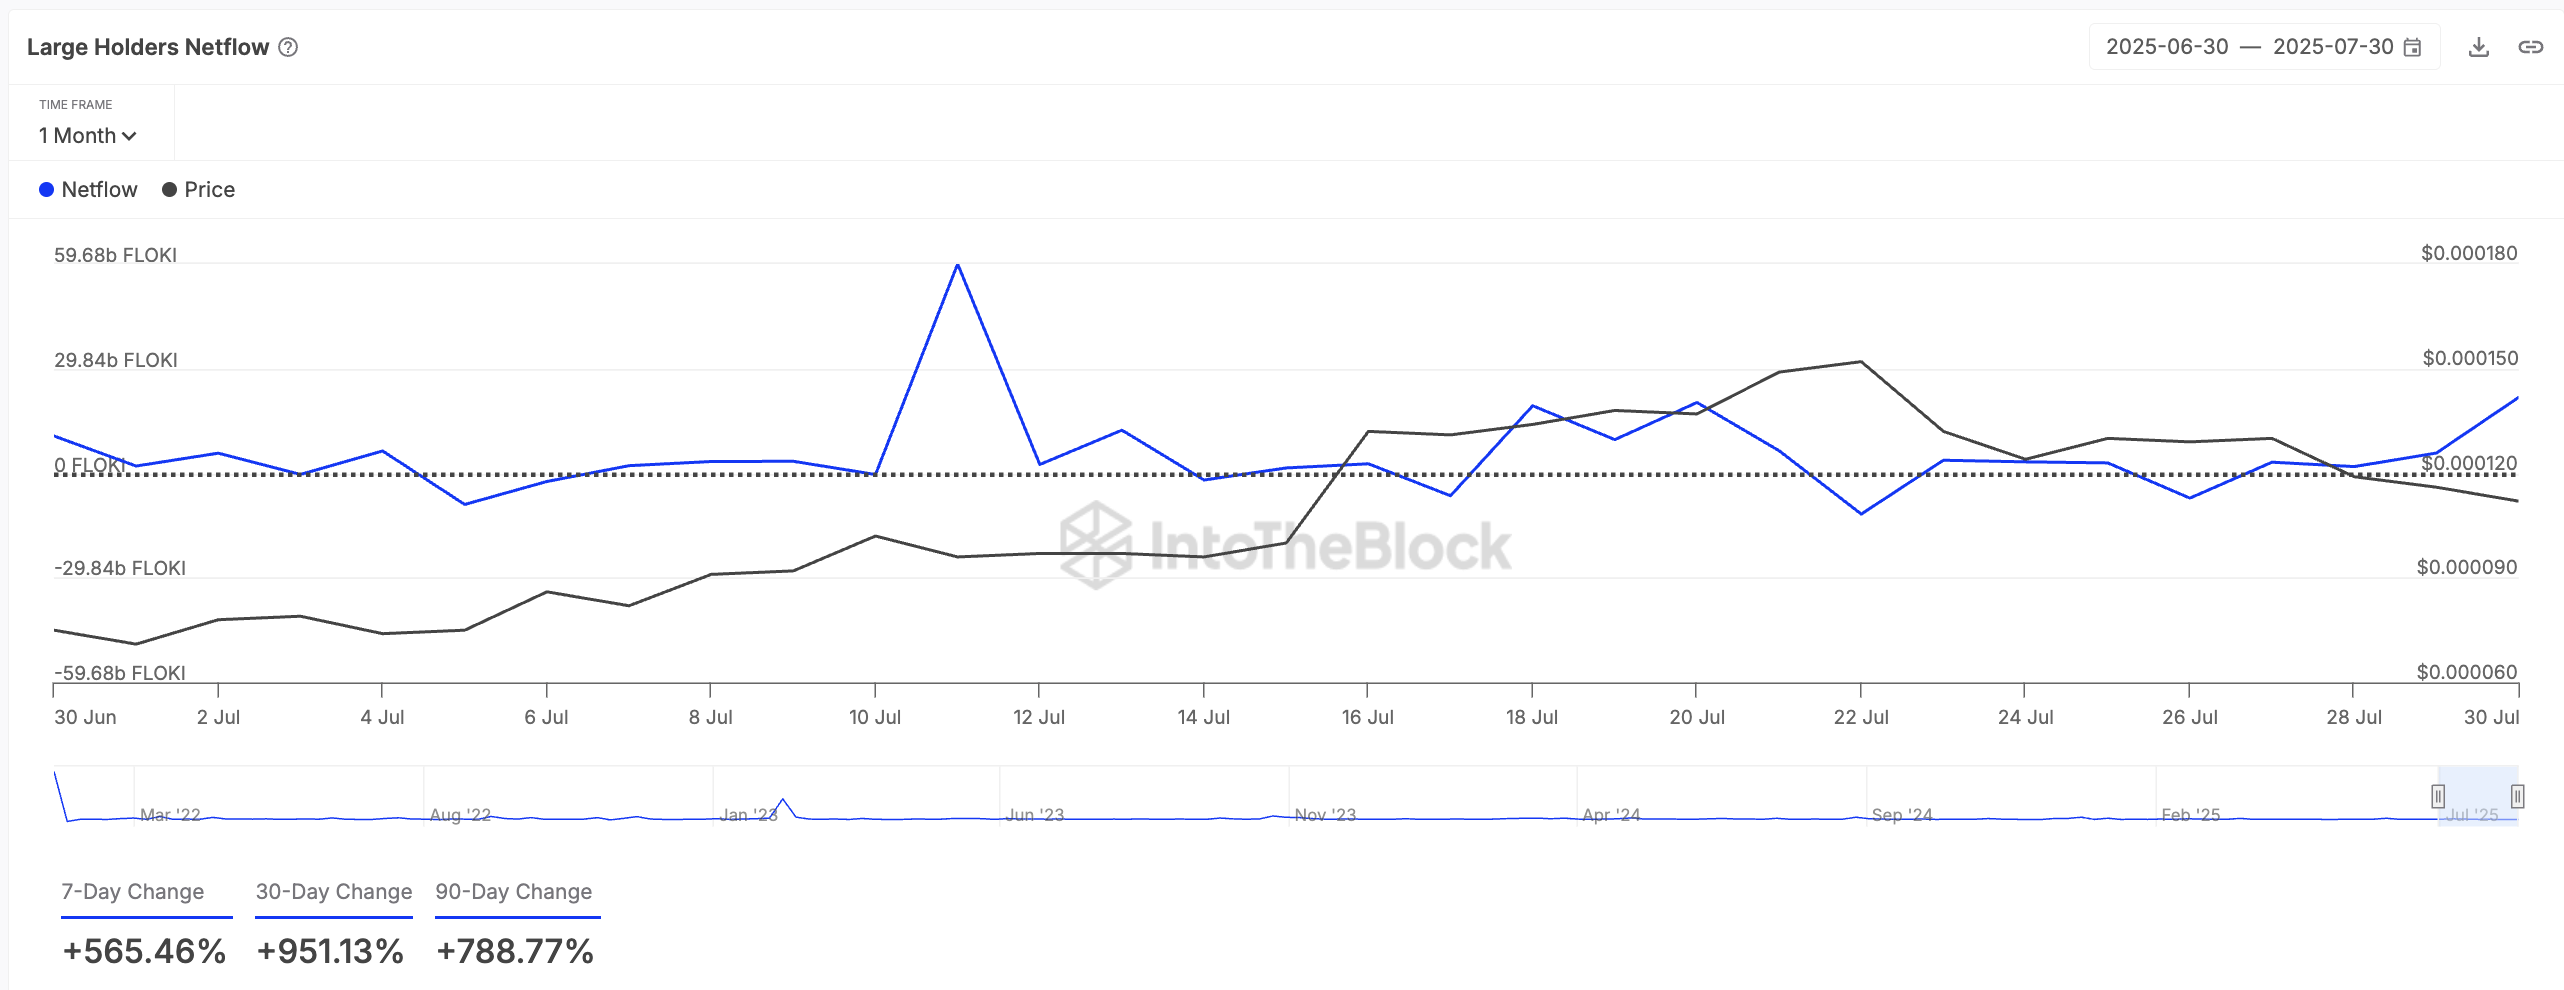This screenshot has height=990, width=2564.
Task: Select the 90-Day Change tab
Action: (x=514, y=892)
